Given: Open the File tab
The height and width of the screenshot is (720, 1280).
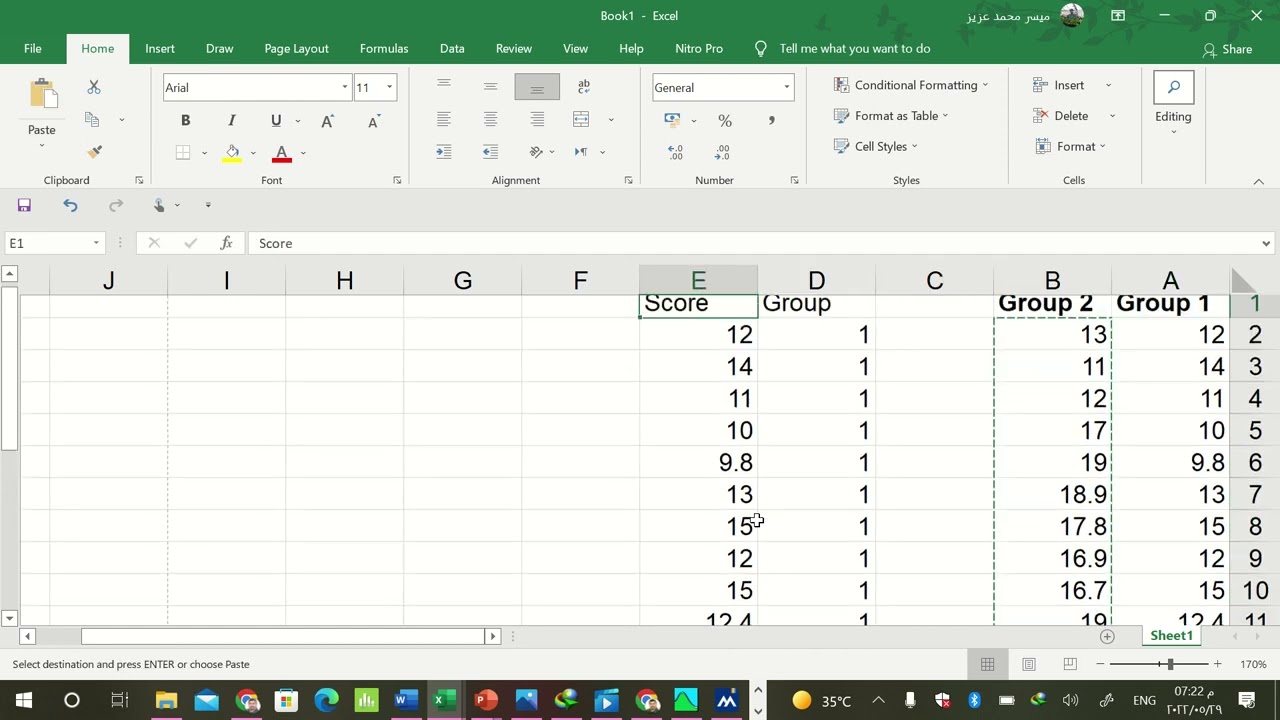Looking at the screenshot, I should point(33,48).
